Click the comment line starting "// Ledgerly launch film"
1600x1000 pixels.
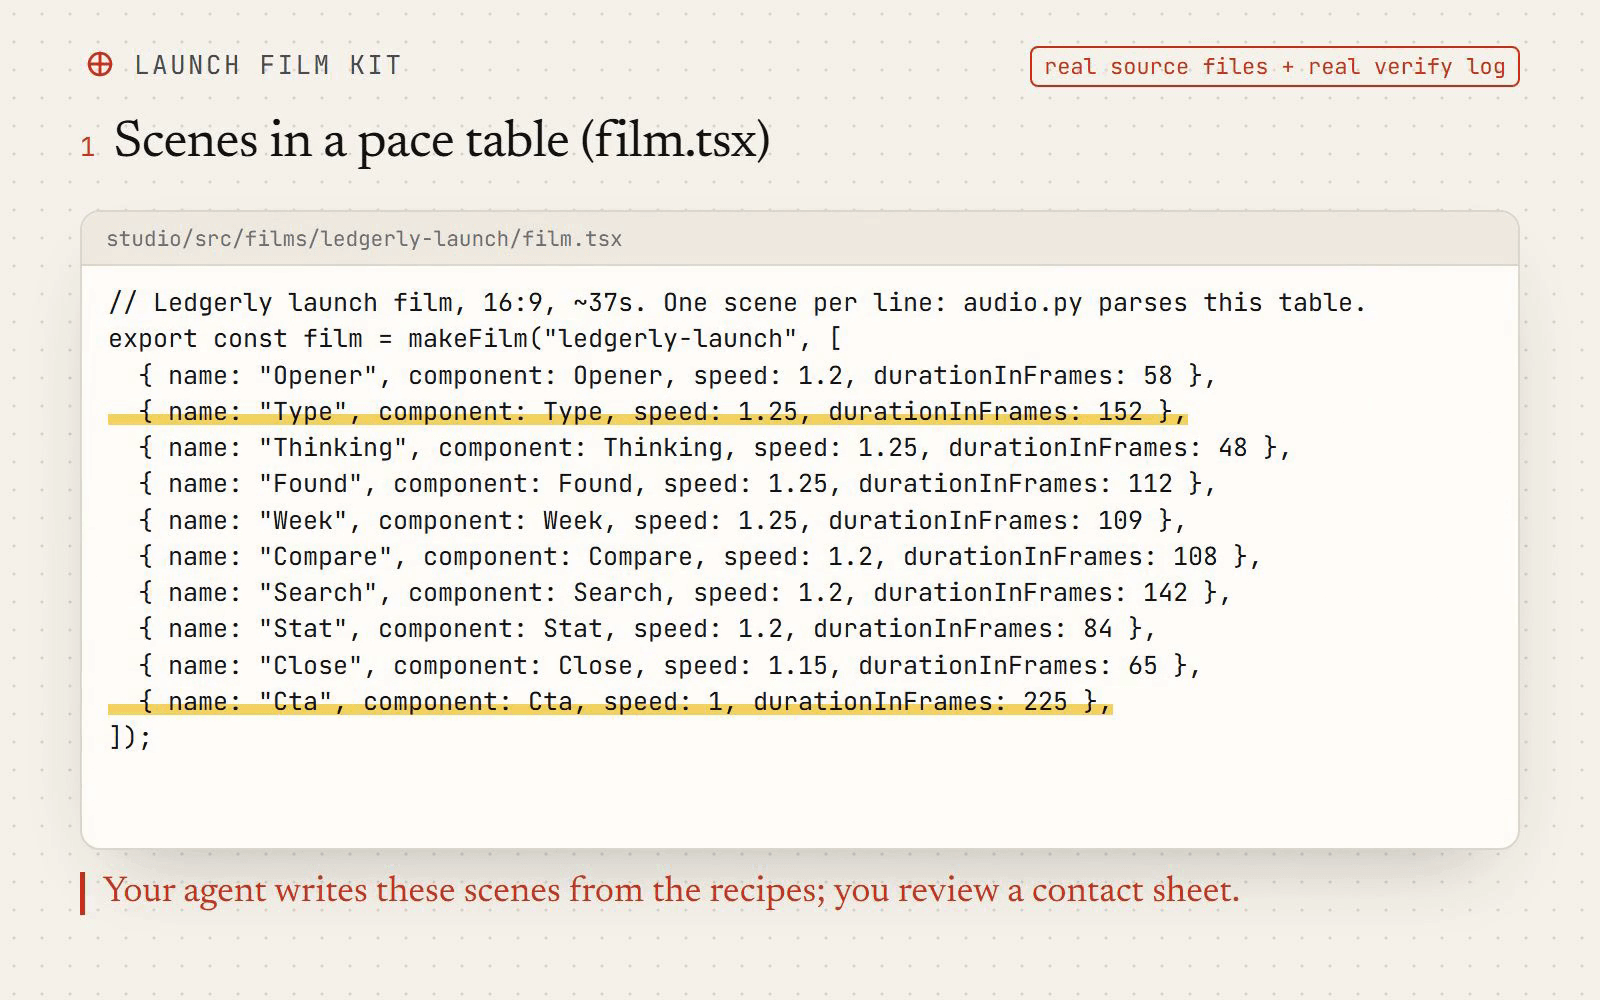click(737, 303)
